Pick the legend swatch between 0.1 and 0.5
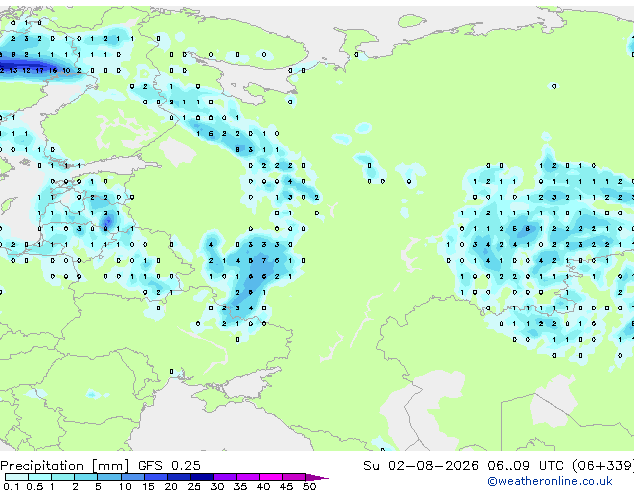This screenshot has width=634, height=490. click(x=17, y=477)
